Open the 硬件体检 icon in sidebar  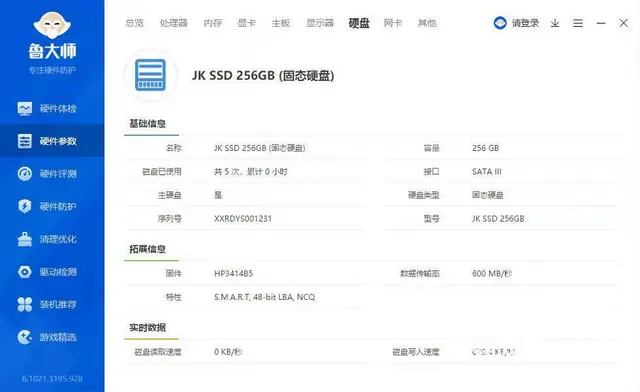(24, 109)
